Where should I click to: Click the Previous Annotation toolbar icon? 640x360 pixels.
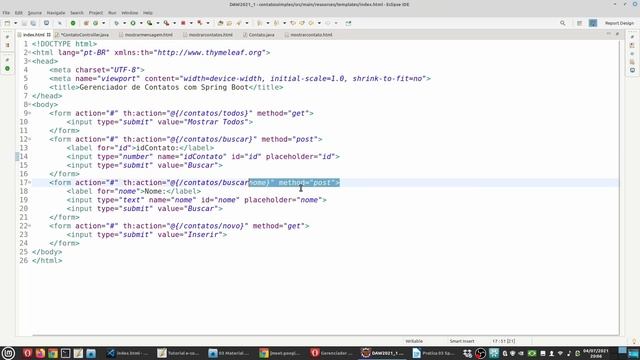tap(276, 23)
